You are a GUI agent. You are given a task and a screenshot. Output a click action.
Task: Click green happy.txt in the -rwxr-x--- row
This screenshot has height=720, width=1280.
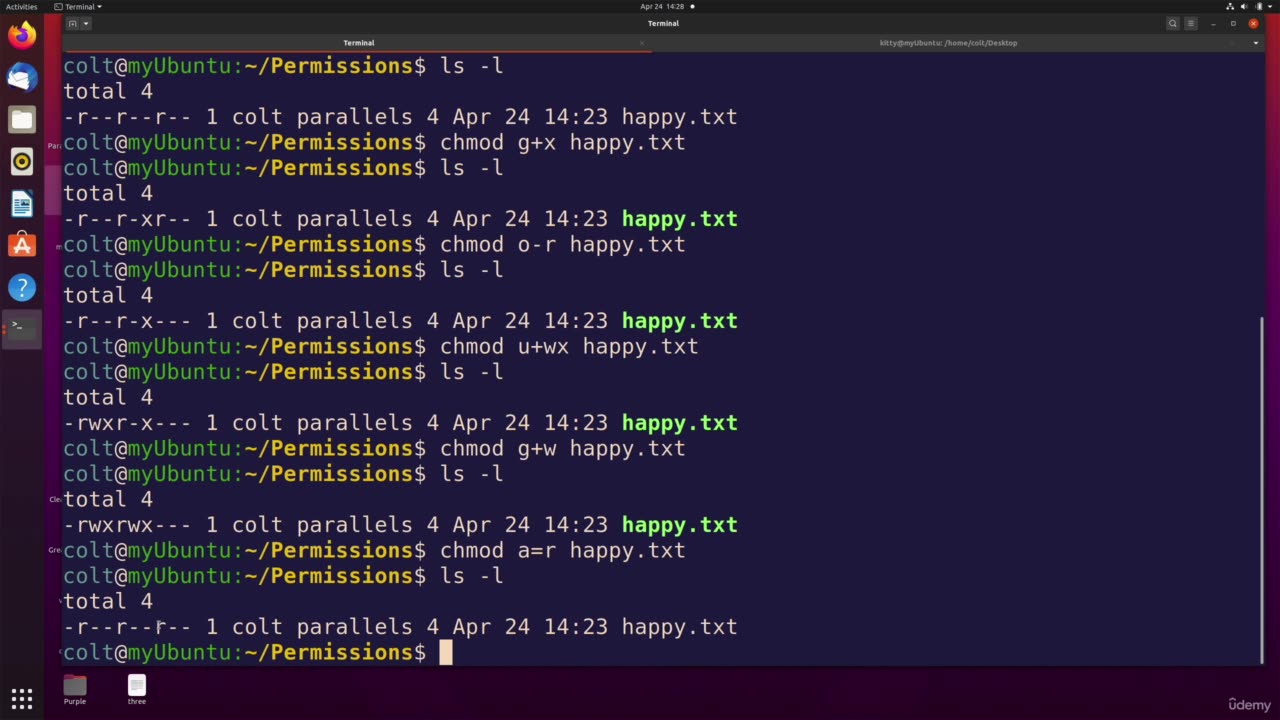[x=679, y=423]
